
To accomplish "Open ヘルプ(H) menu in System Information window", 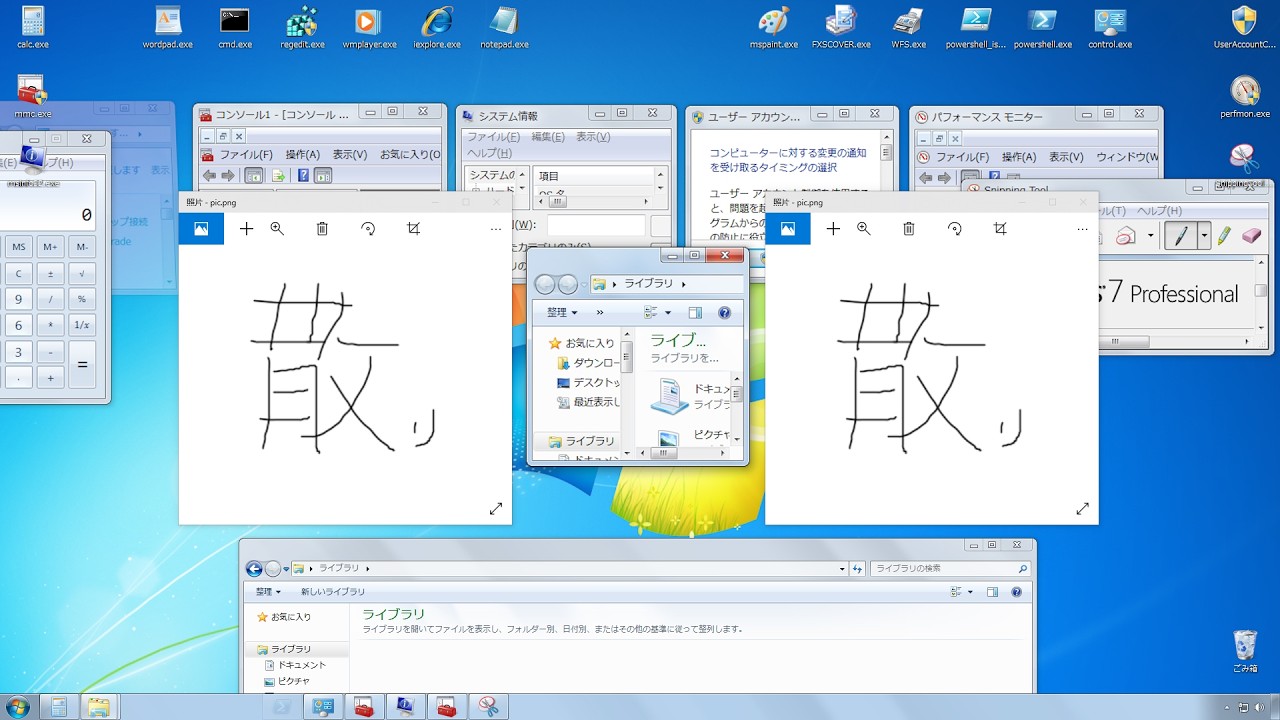I will (490, 153).
